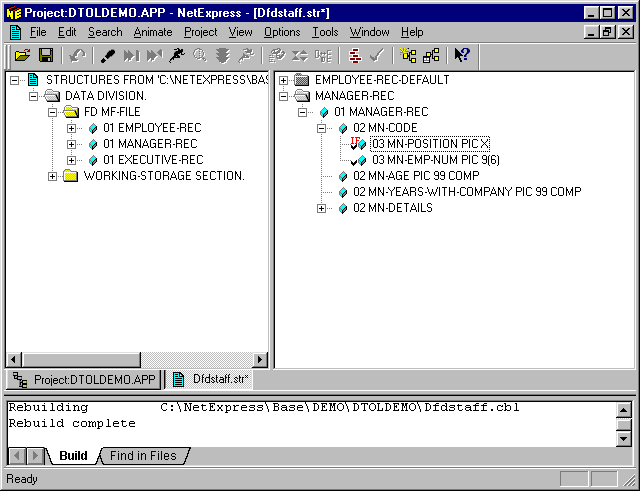Collapse the STRUCTURES FROM root node
The width and height of the screenshot is (640, 491).
(x=14, y=80)
